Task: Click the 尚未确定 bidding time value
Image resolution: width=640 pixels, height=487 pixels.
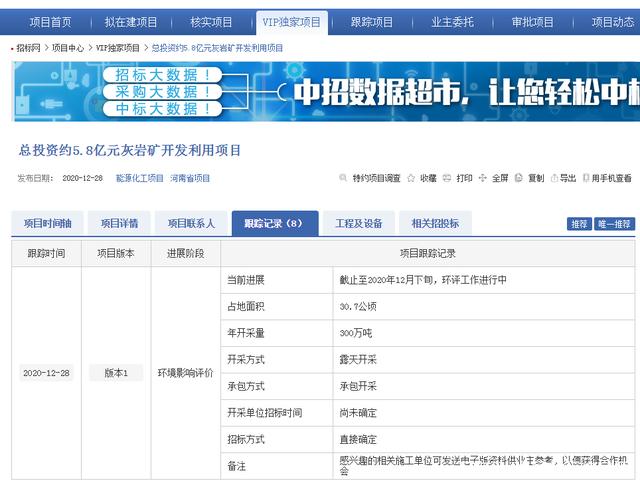Action: (x=358, y=413)
